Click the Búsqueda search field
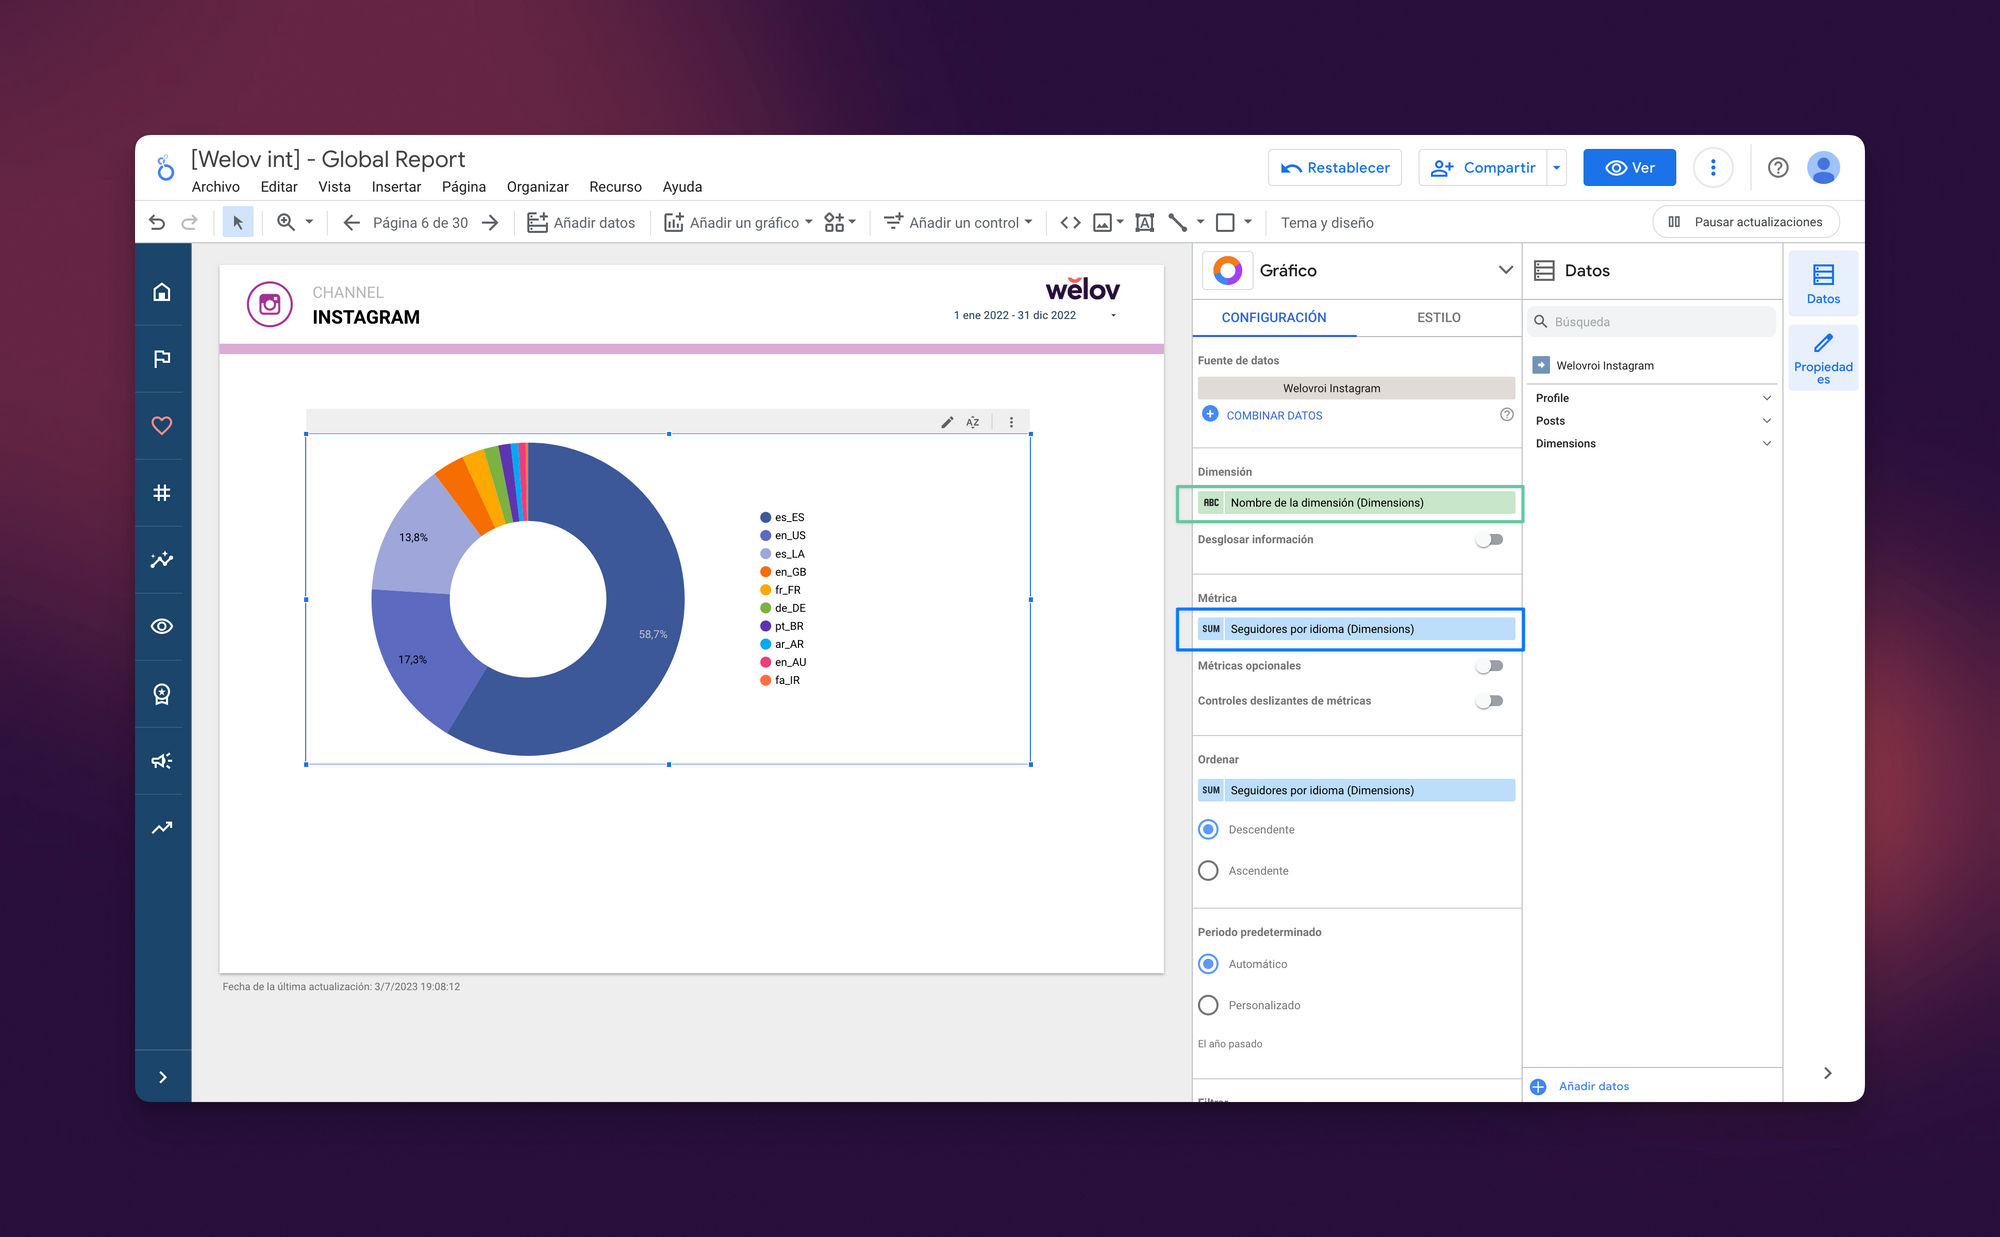2000x1237 pixels. click(x=1652, y=322)
